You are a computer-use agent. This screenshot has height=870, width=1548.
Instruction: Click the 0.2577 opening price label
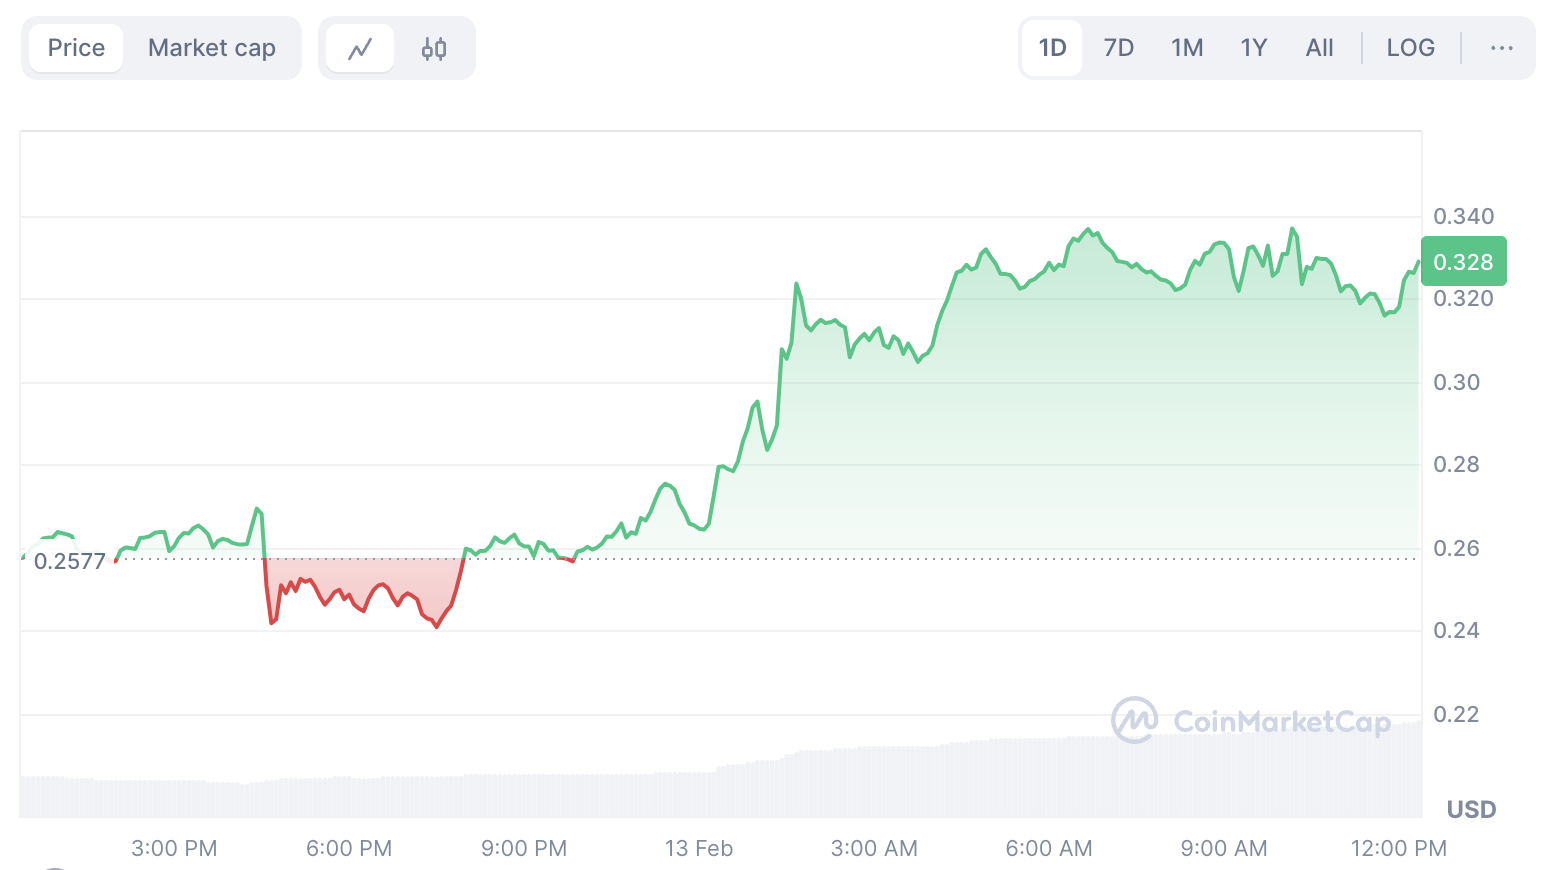coord(69,561)
